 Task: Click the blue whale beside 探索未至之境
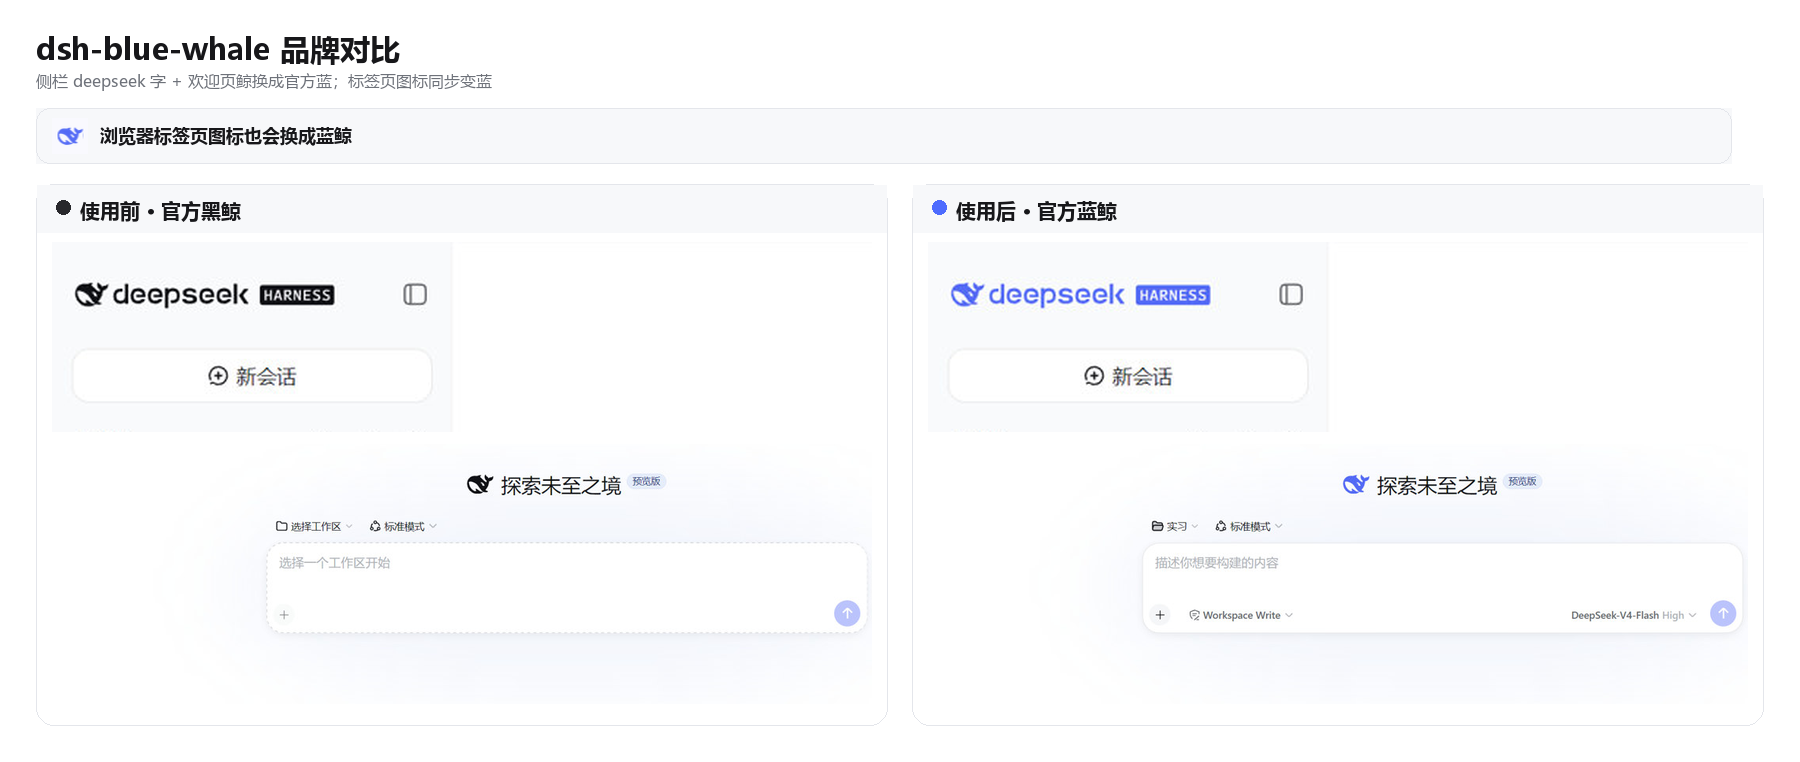pos(1356,485)
